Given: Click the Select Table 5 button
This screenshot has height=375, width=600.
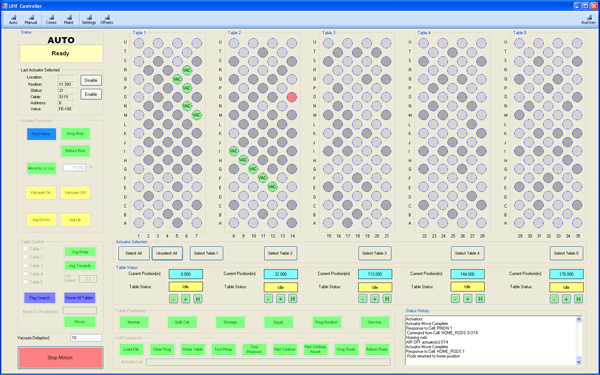Looking at the screenshot, I should pos(566,253).
